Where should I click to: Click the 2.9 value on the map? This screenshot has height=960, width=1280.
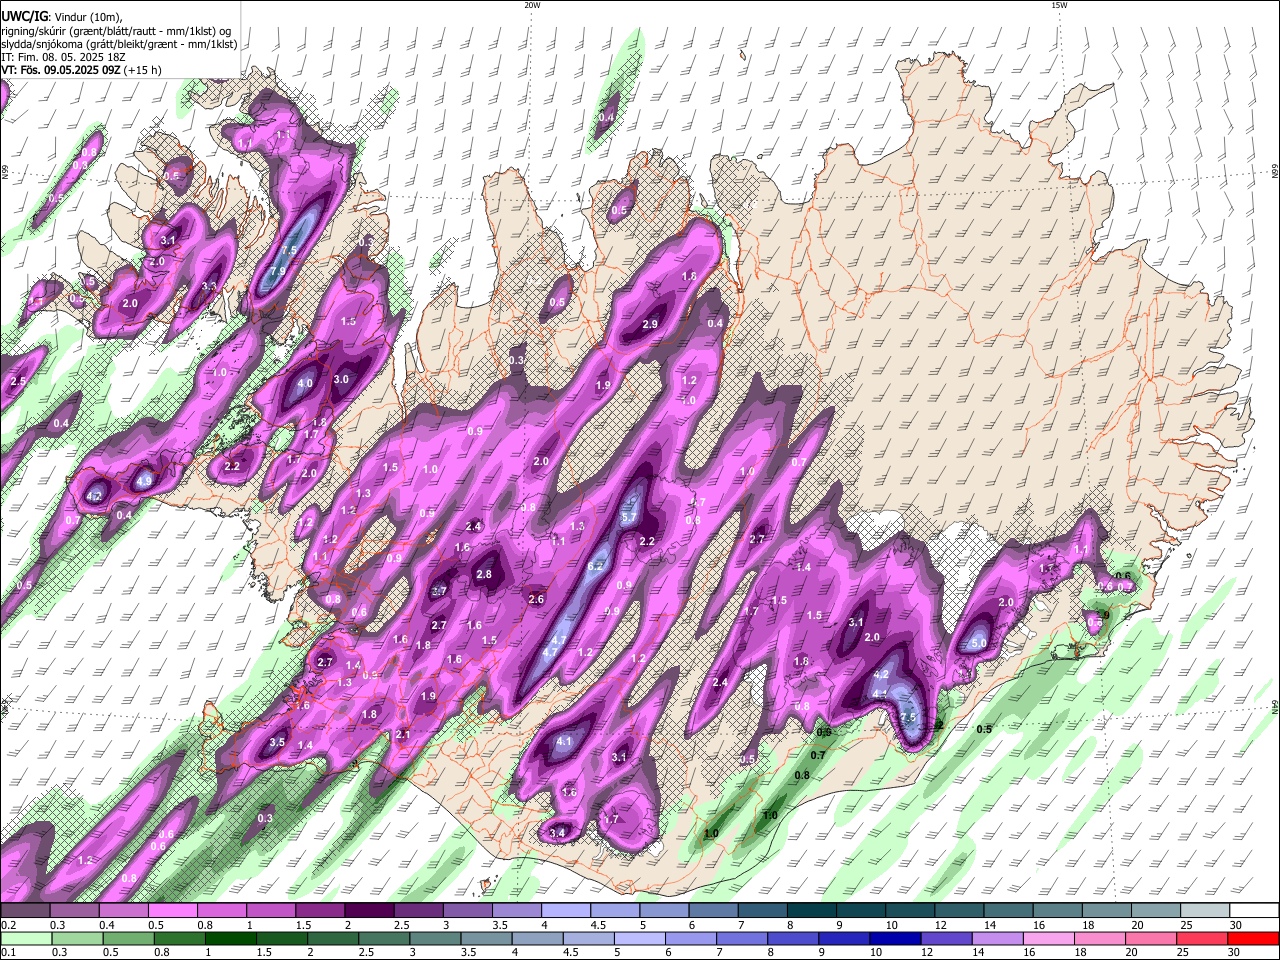point(650,324)
